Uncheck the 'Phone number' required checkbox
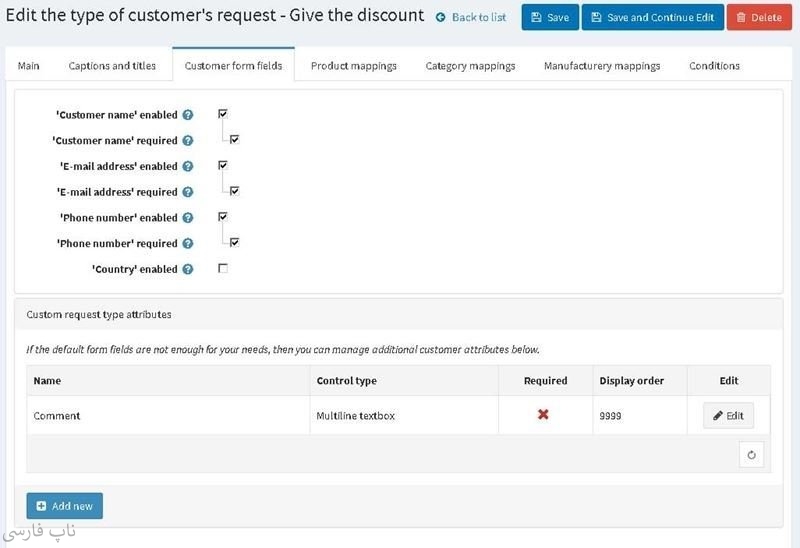The height and width of the screenshot is (548, 800). pyautogui.click(x=234, y=242)
